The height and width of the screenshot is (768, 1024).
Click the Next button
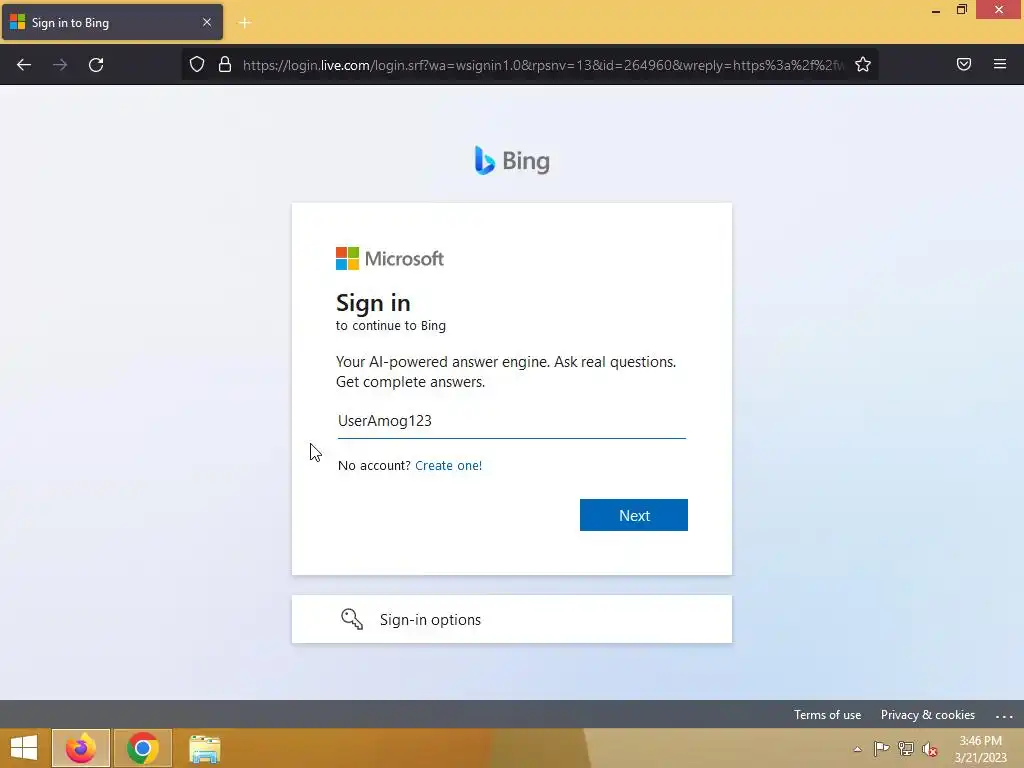point(633,515)
